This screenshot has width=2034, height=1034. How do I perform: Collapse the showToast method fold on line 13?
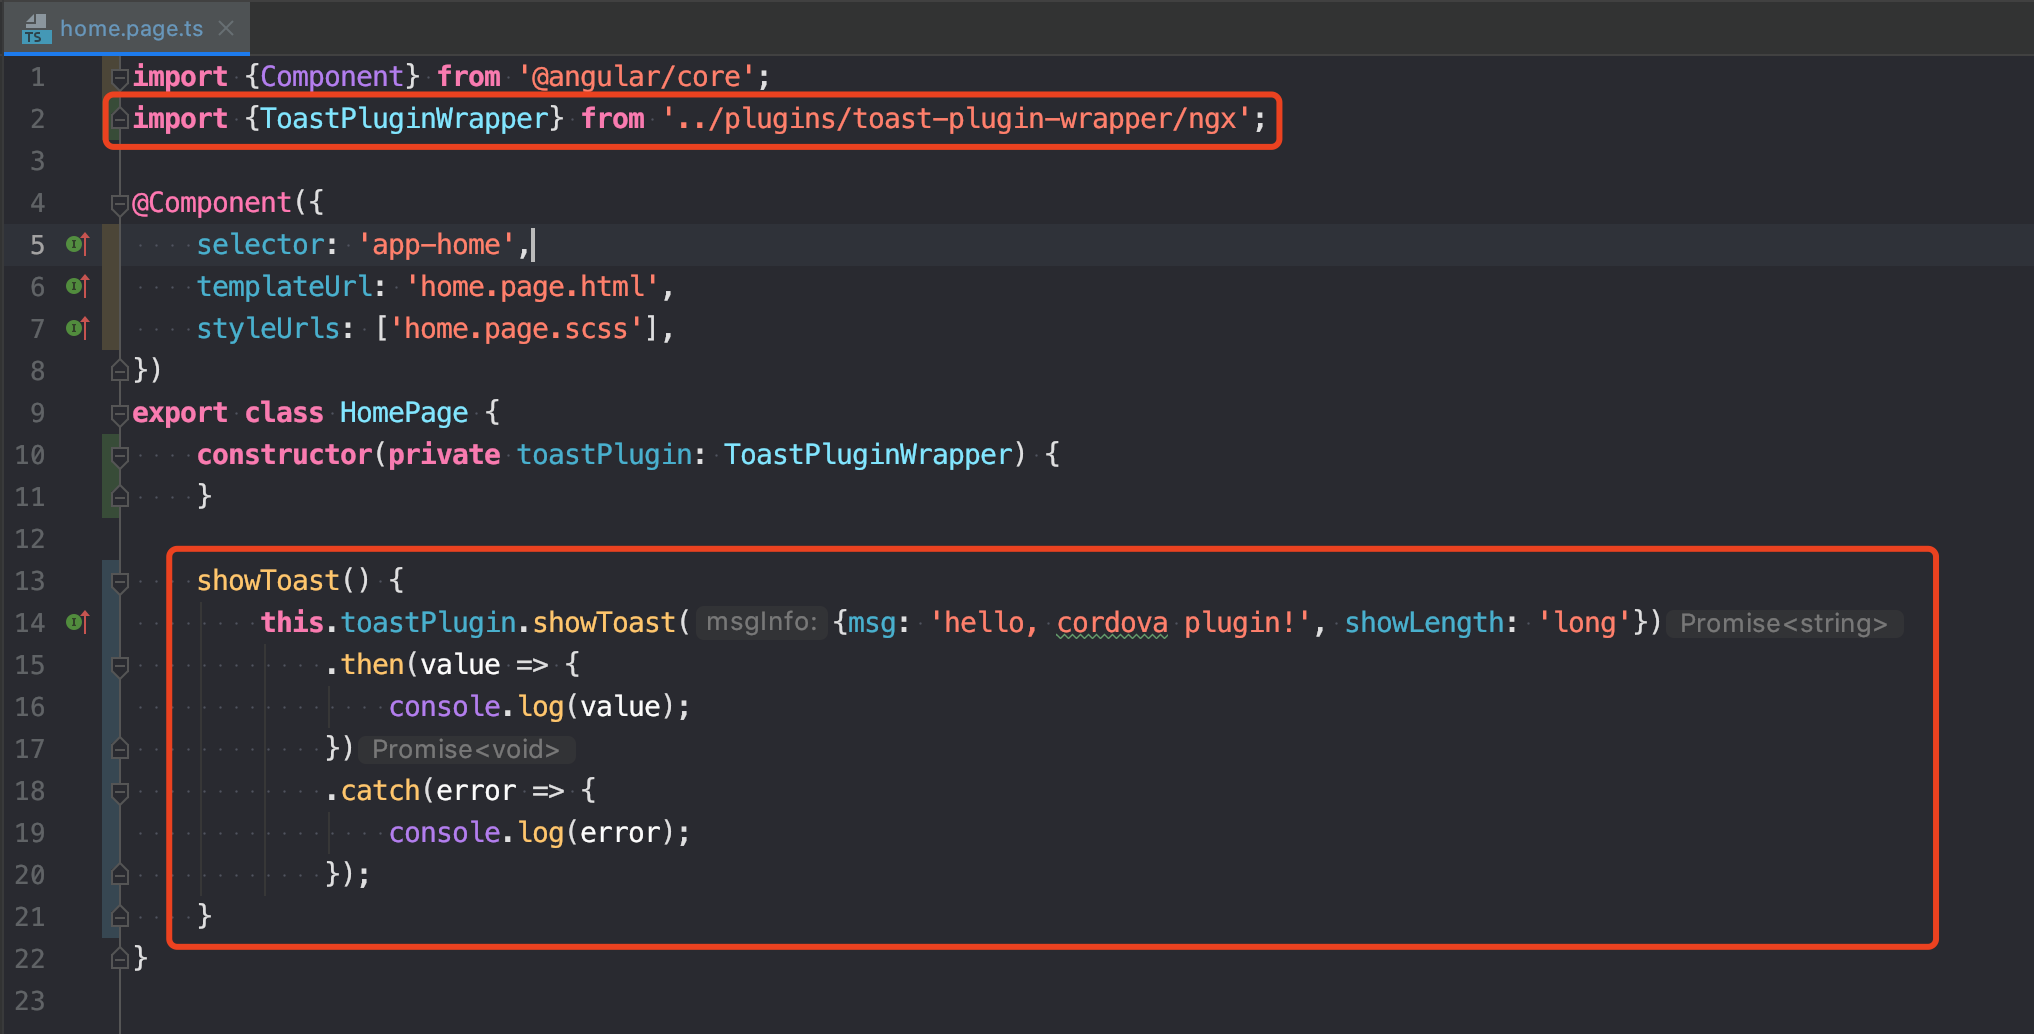(120, 581)
